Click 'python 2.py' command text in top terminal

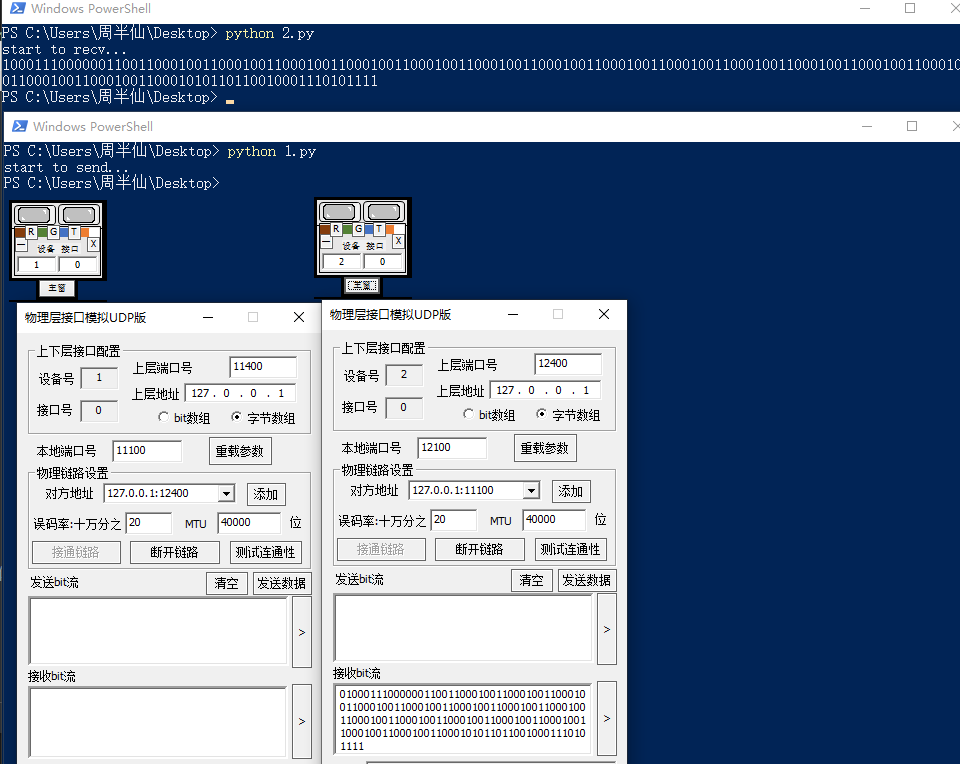click(x=269, y=34)
